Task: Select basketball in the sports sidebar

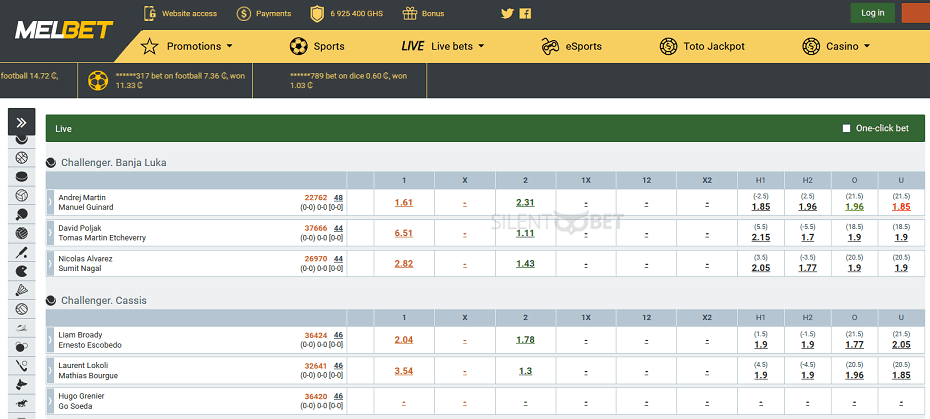Action: (x=21, y=158)
